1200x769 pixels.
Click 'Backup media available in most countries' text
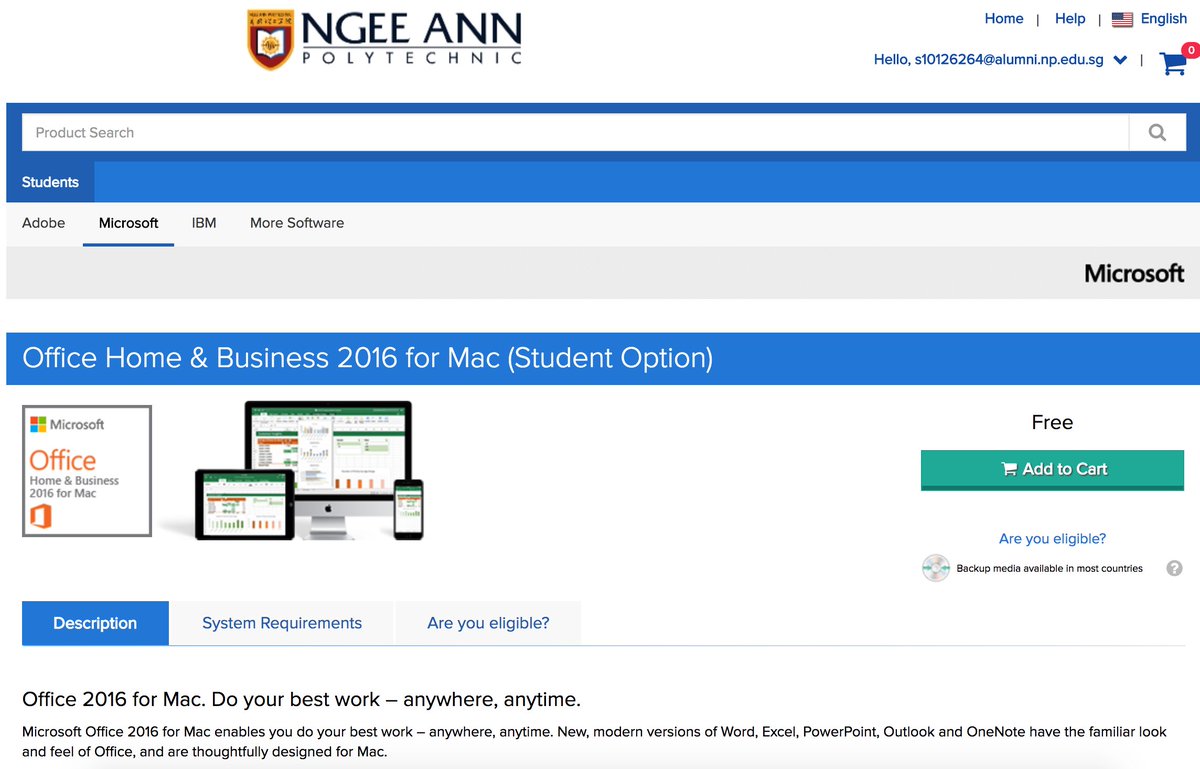pos(1049,568)
